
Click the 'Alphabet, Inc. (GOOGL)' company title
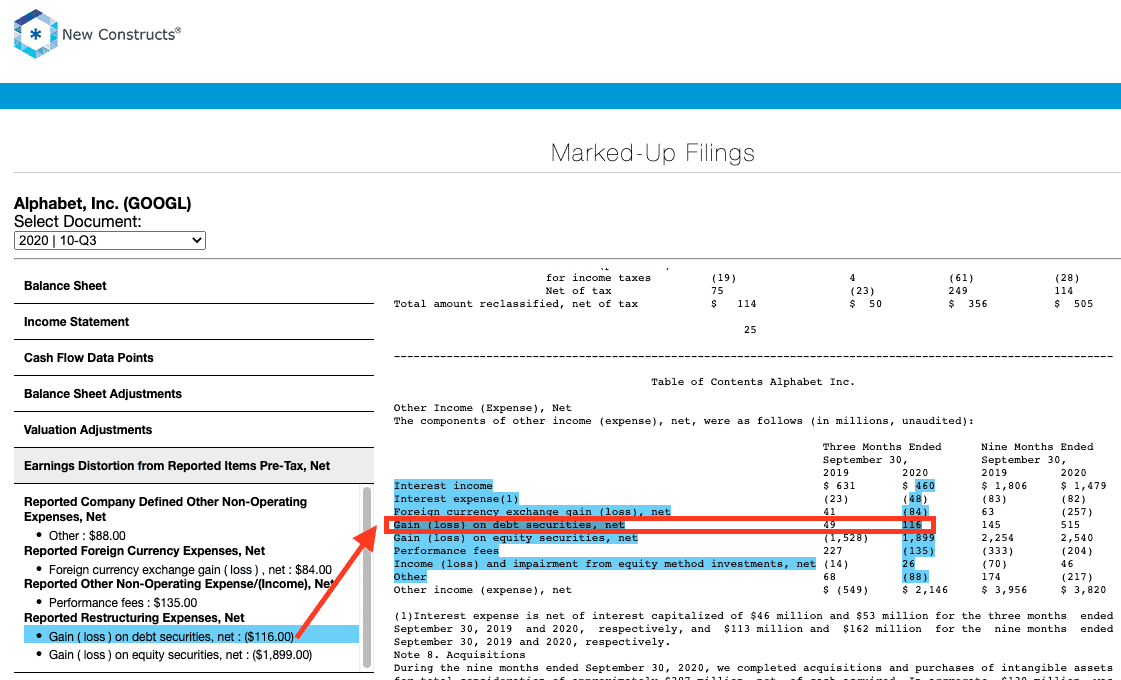(x=103, y=203)
